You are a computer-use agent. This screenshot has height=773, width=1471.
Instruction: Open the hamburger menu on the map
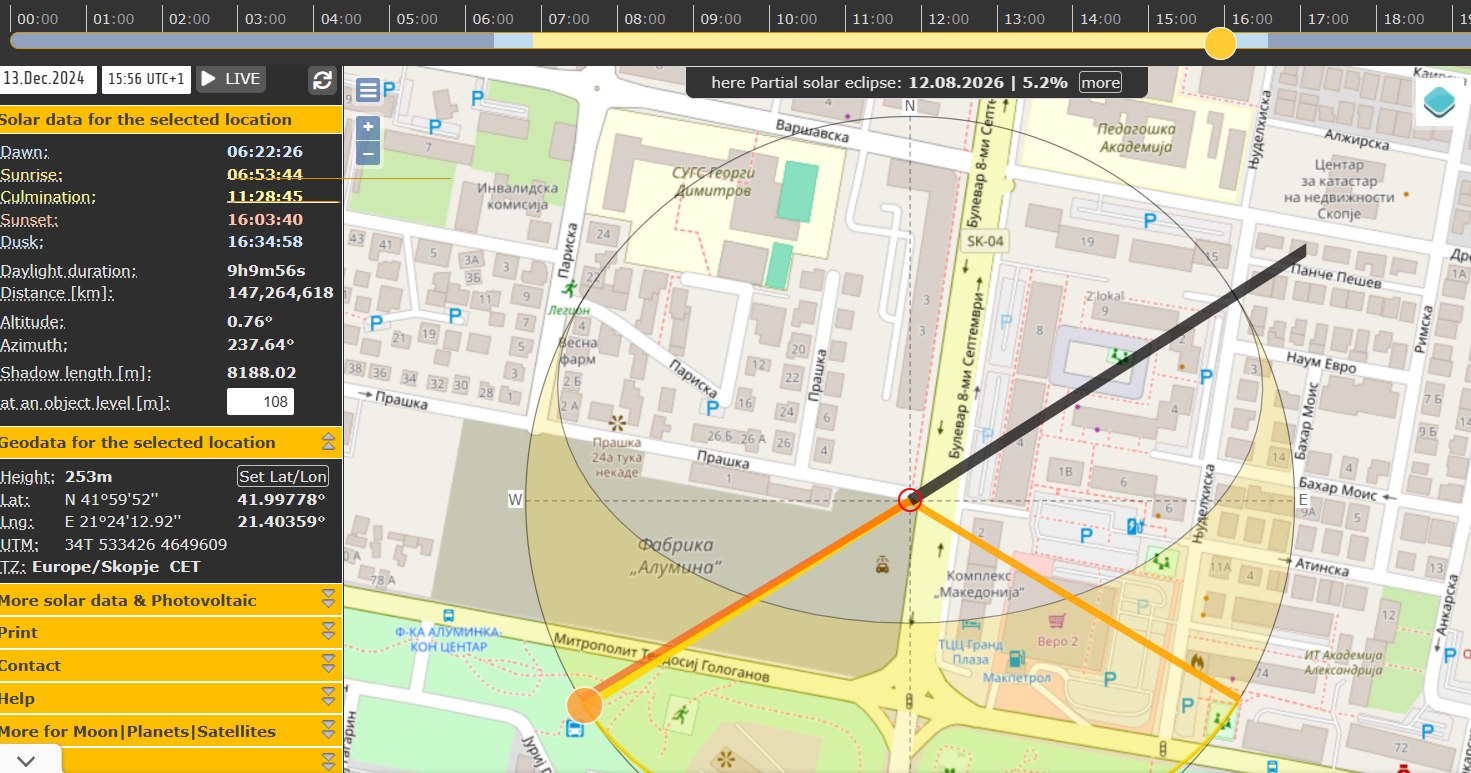click(x=368, y=90)
